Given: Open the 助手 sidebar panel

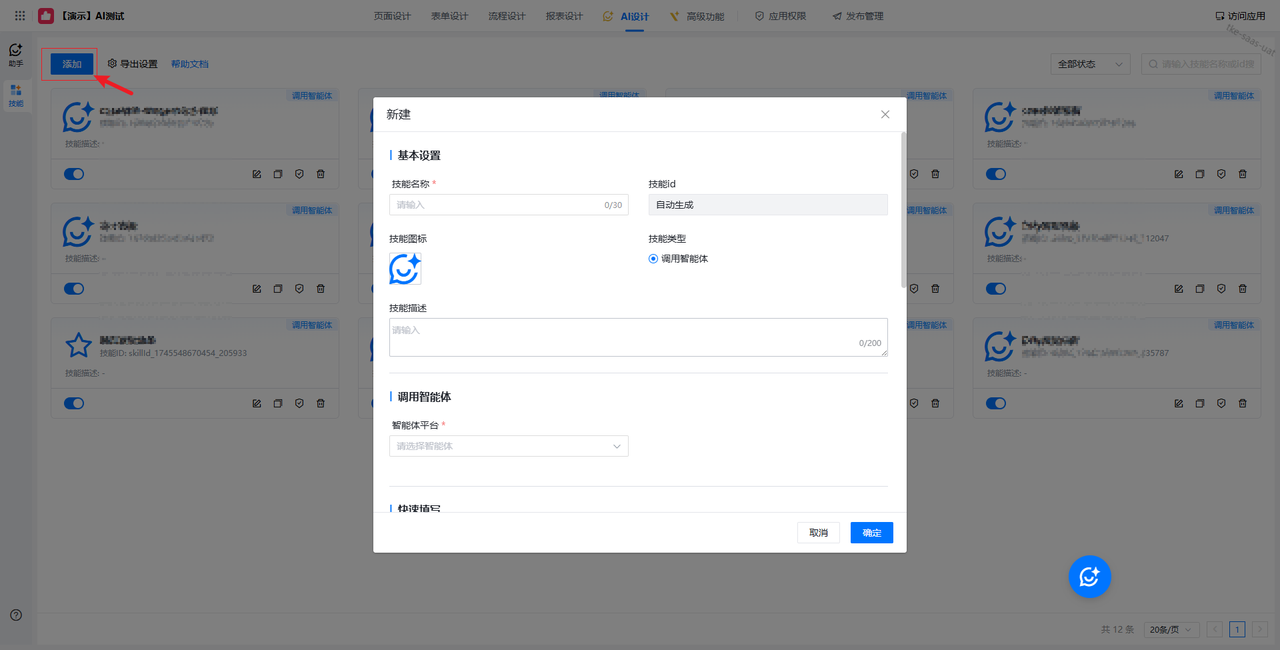Looking at the screenshot, I should [x=16, y=54].
